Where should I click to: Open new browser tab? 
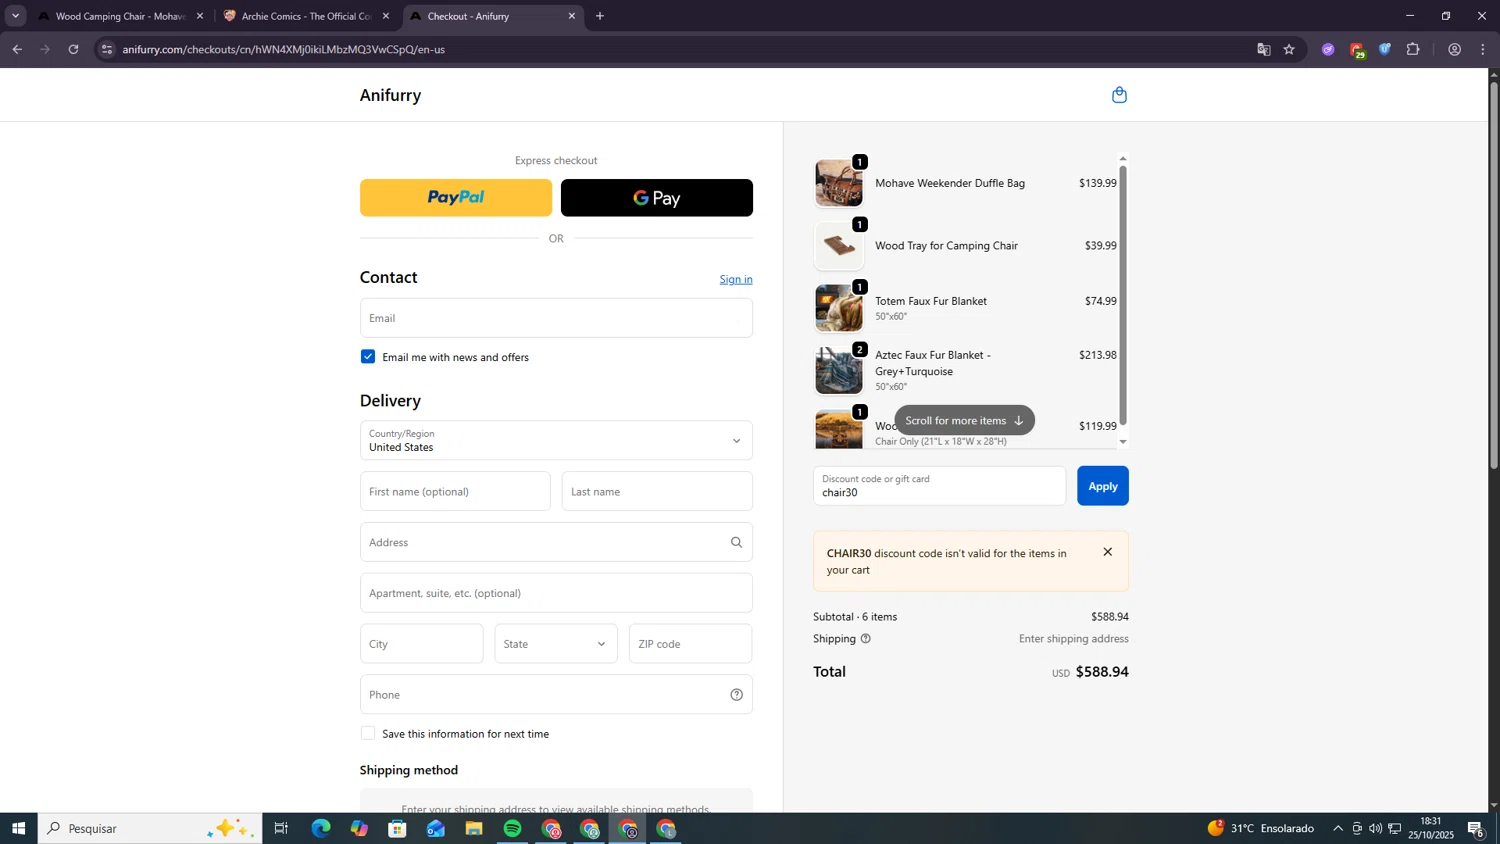600,16
